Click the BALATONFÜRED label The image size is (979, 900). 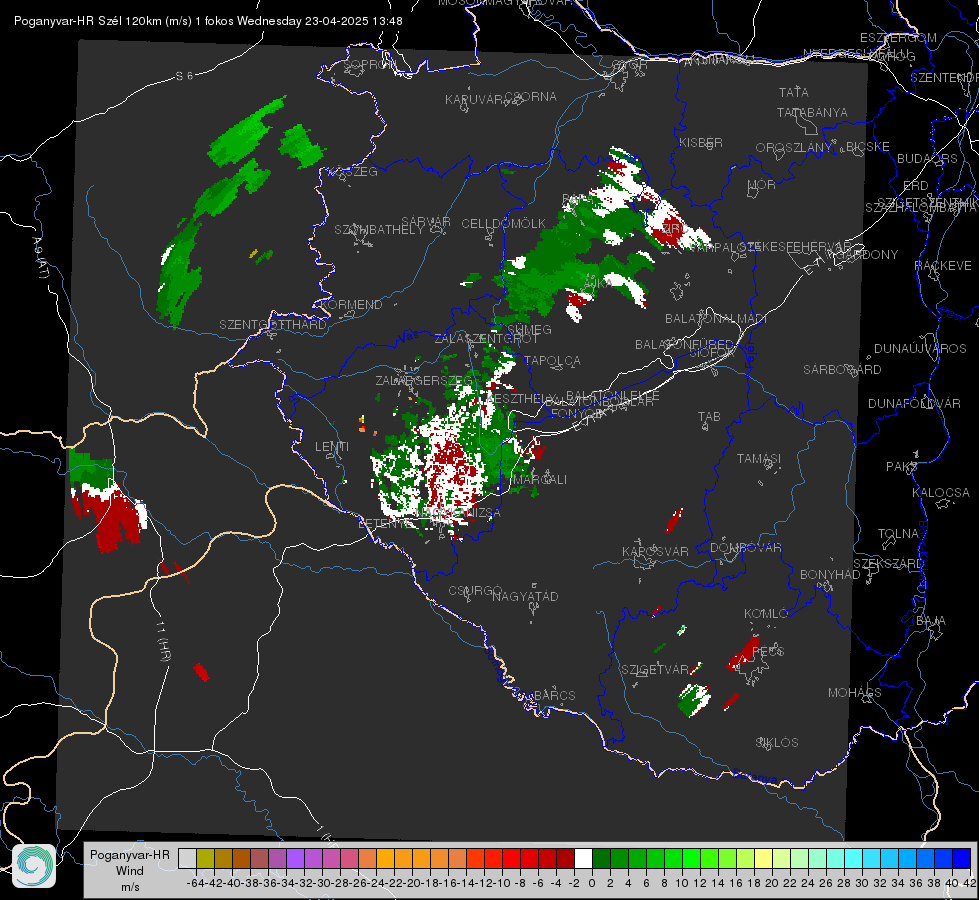tap(684, 345)
